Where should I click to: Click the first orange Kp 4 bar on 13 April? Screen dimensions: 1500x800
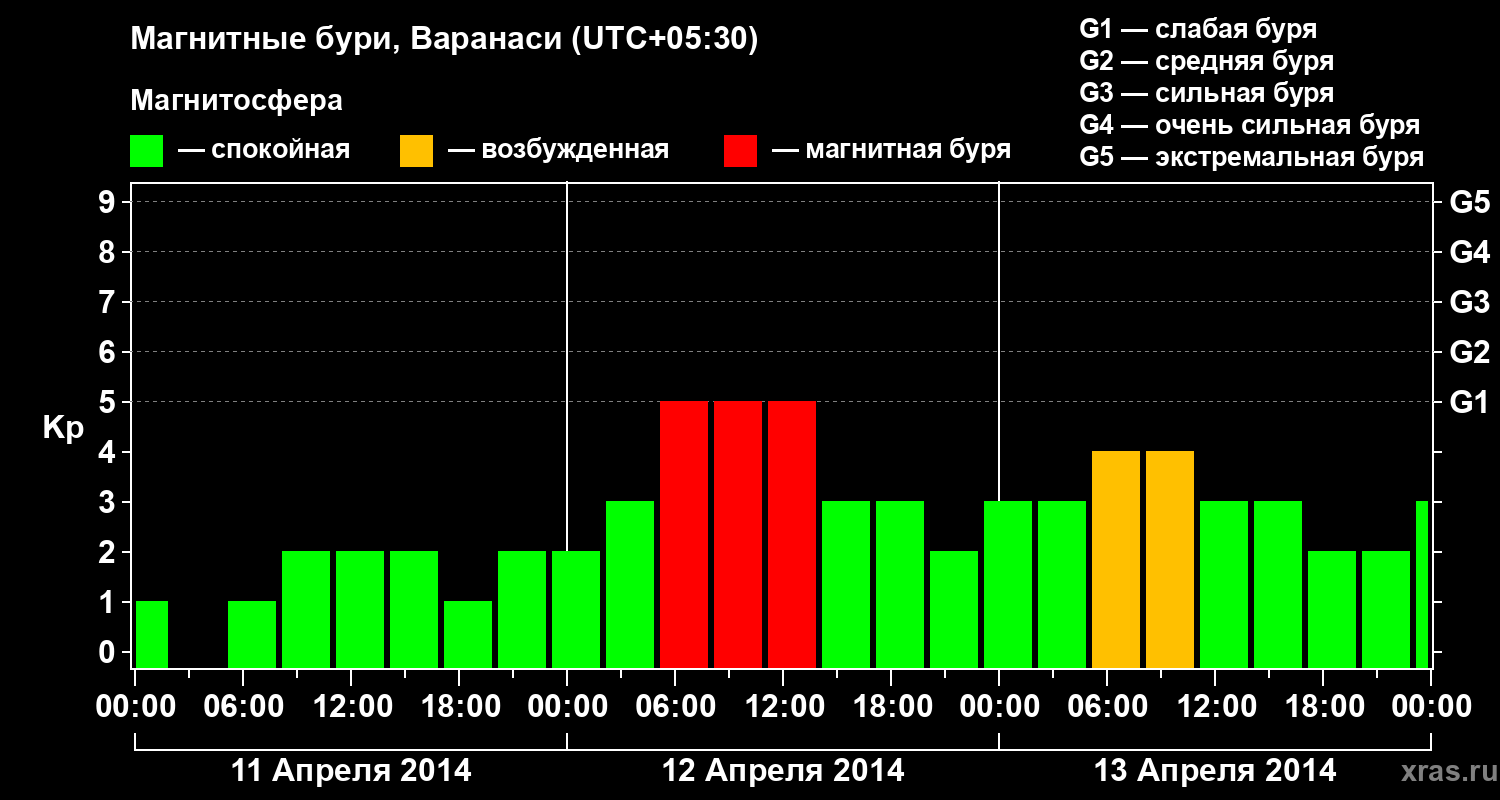pos(1116,559)
